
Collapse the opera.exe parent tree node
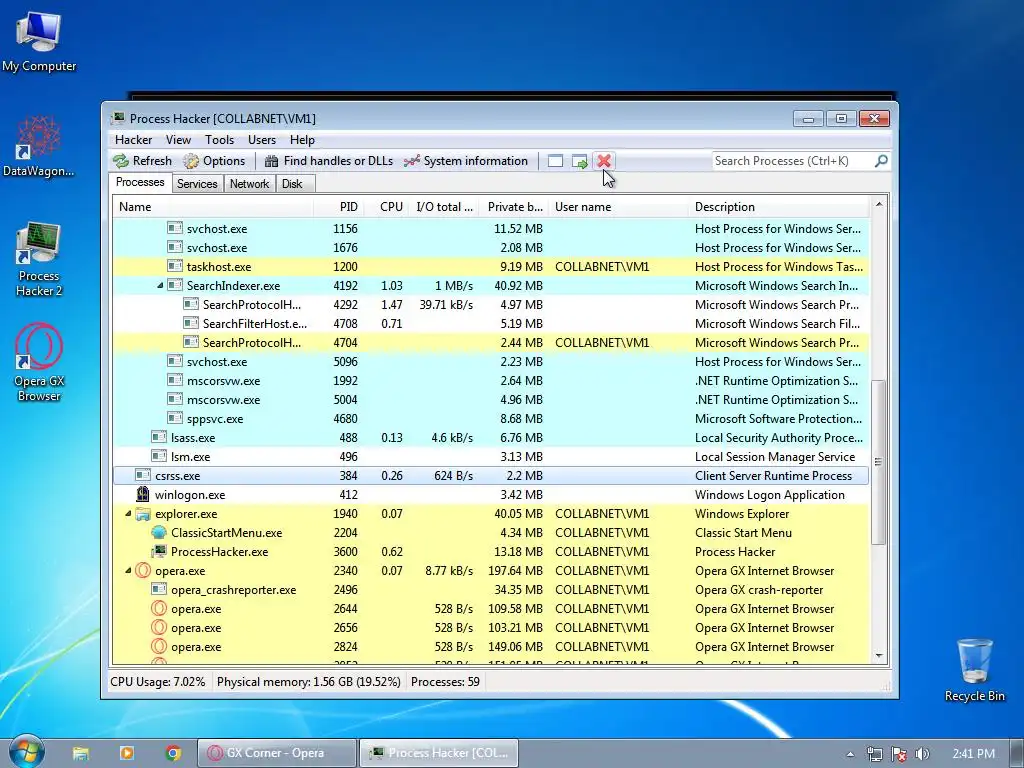128,571
